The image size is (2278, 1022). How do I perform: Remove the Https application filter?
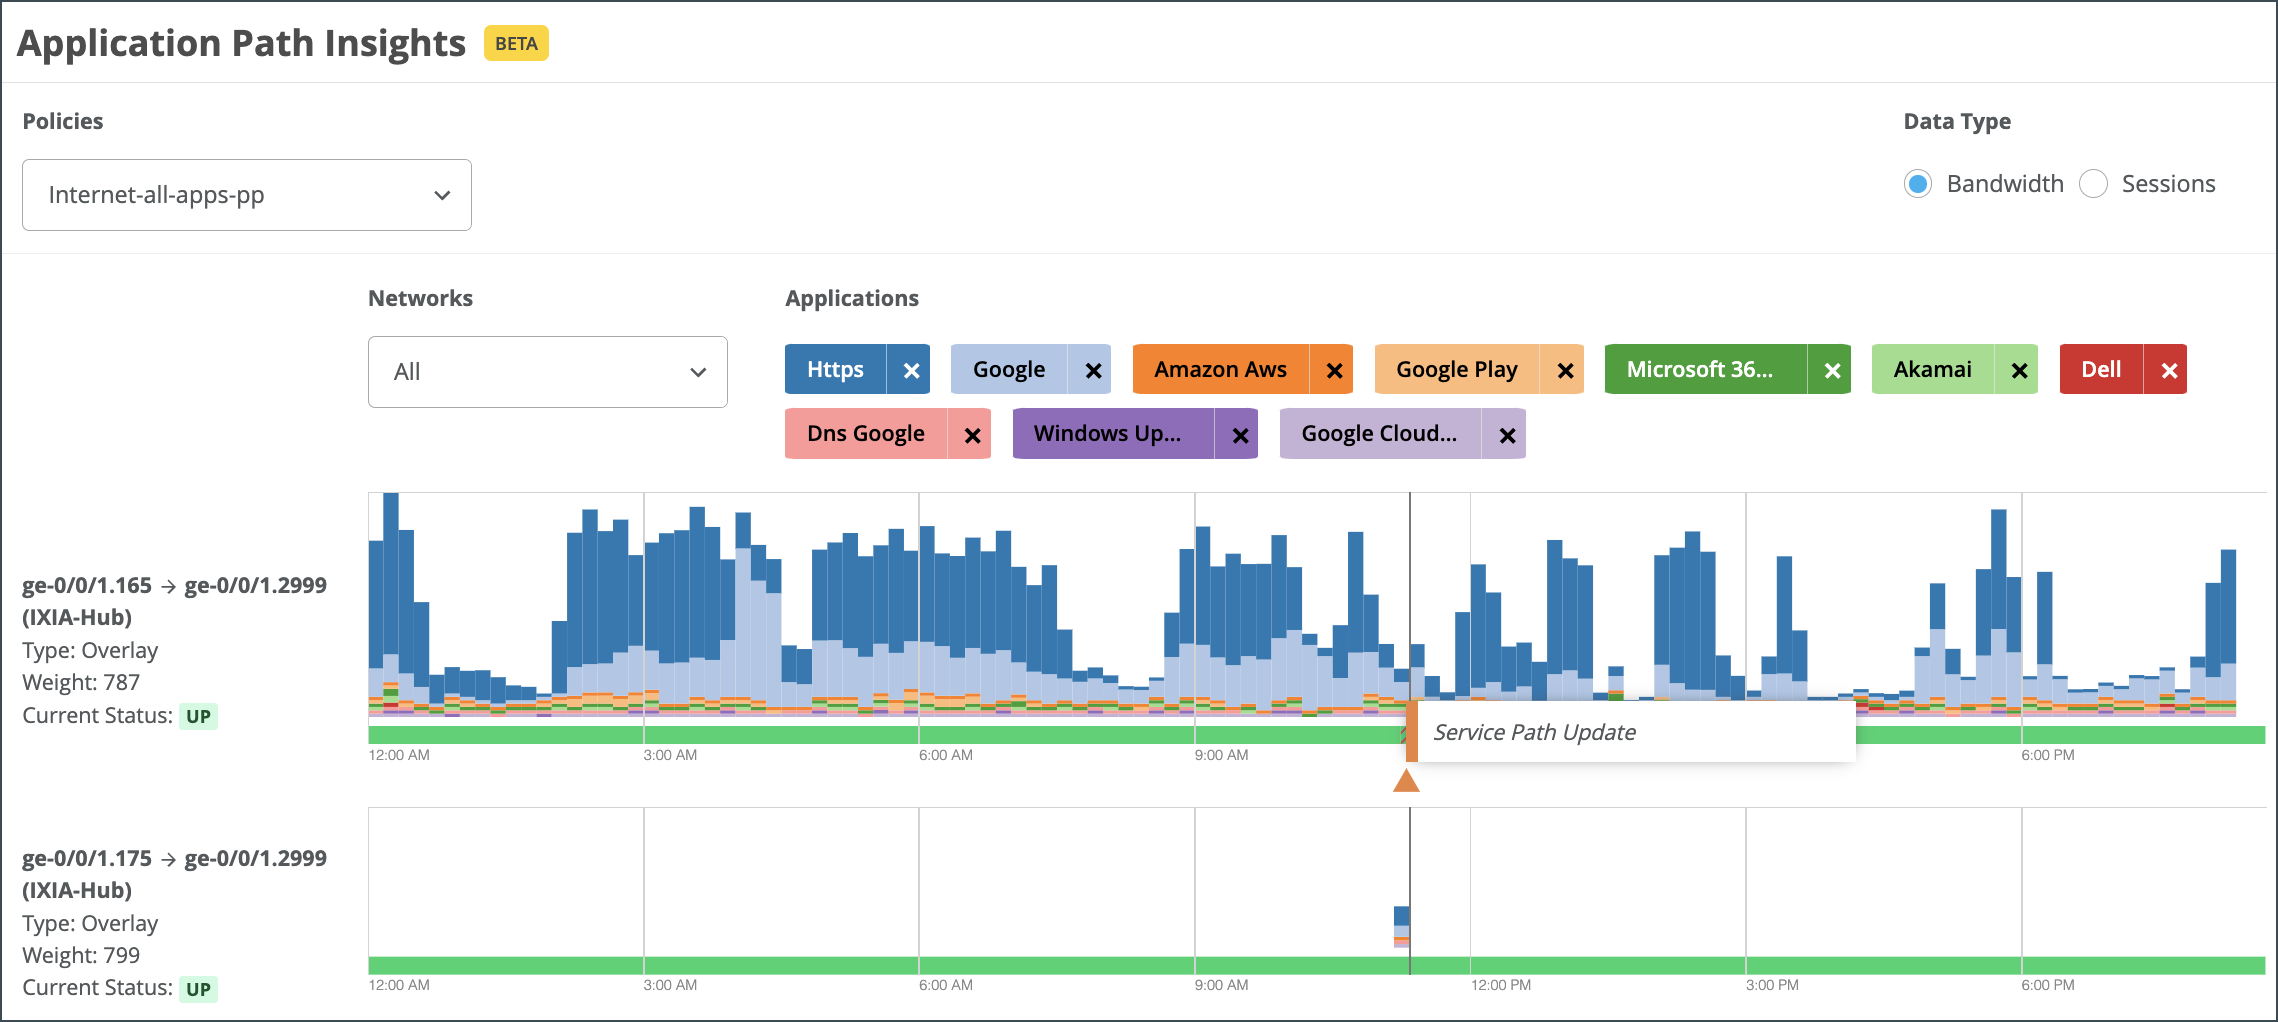click(910, 371)
